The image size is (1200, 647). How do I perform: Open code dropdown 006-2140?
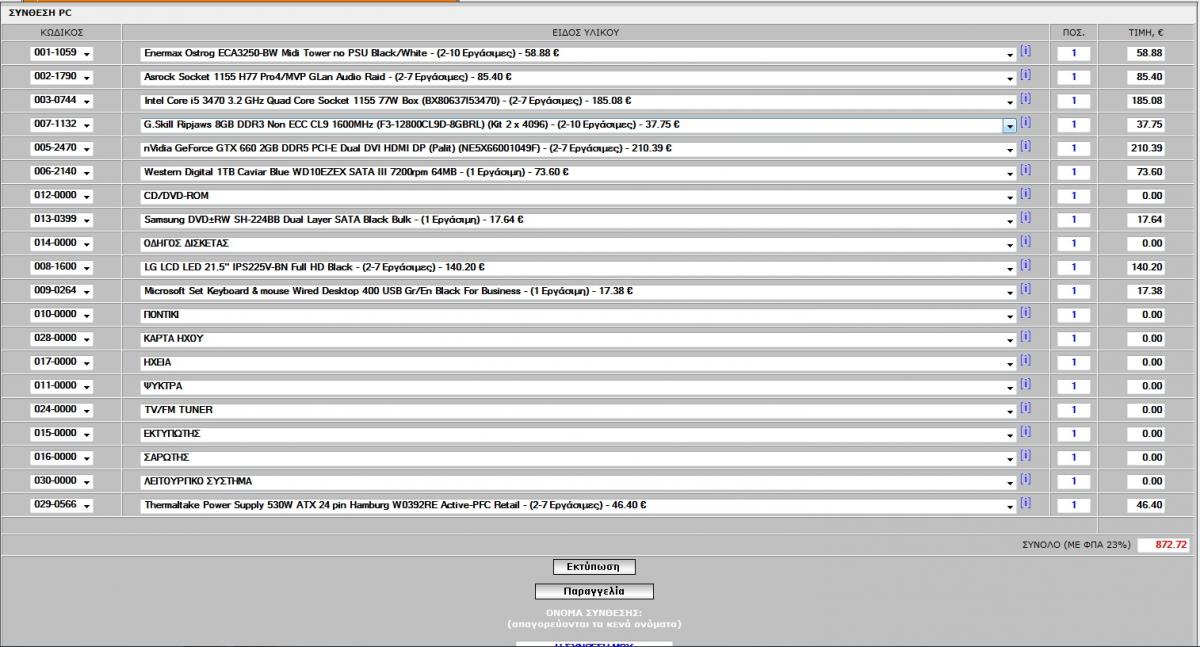[x=61, y=172]
